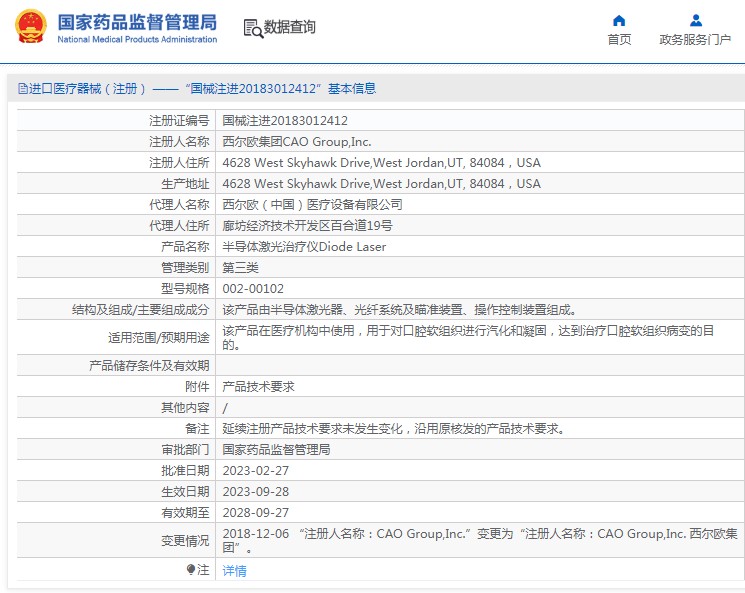Click the 生效日期 row label
Image resolution: width=745 pixels, height=593 pixels.
click(x=185, y=491)
